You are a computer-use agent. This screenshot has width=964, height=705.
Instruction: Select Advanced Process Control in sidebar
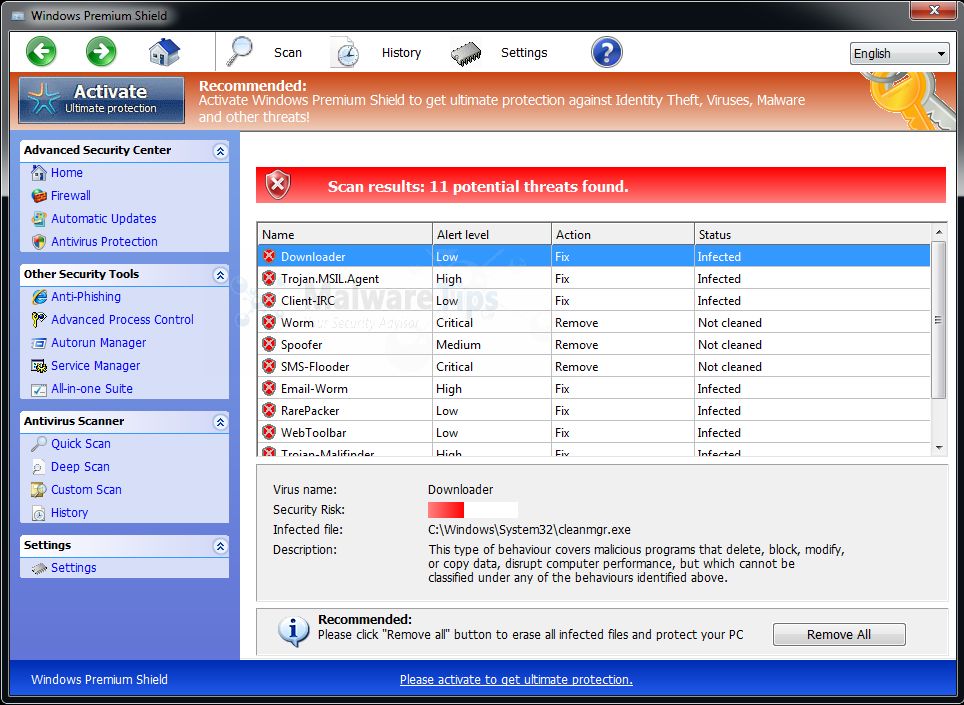point(122,320)
